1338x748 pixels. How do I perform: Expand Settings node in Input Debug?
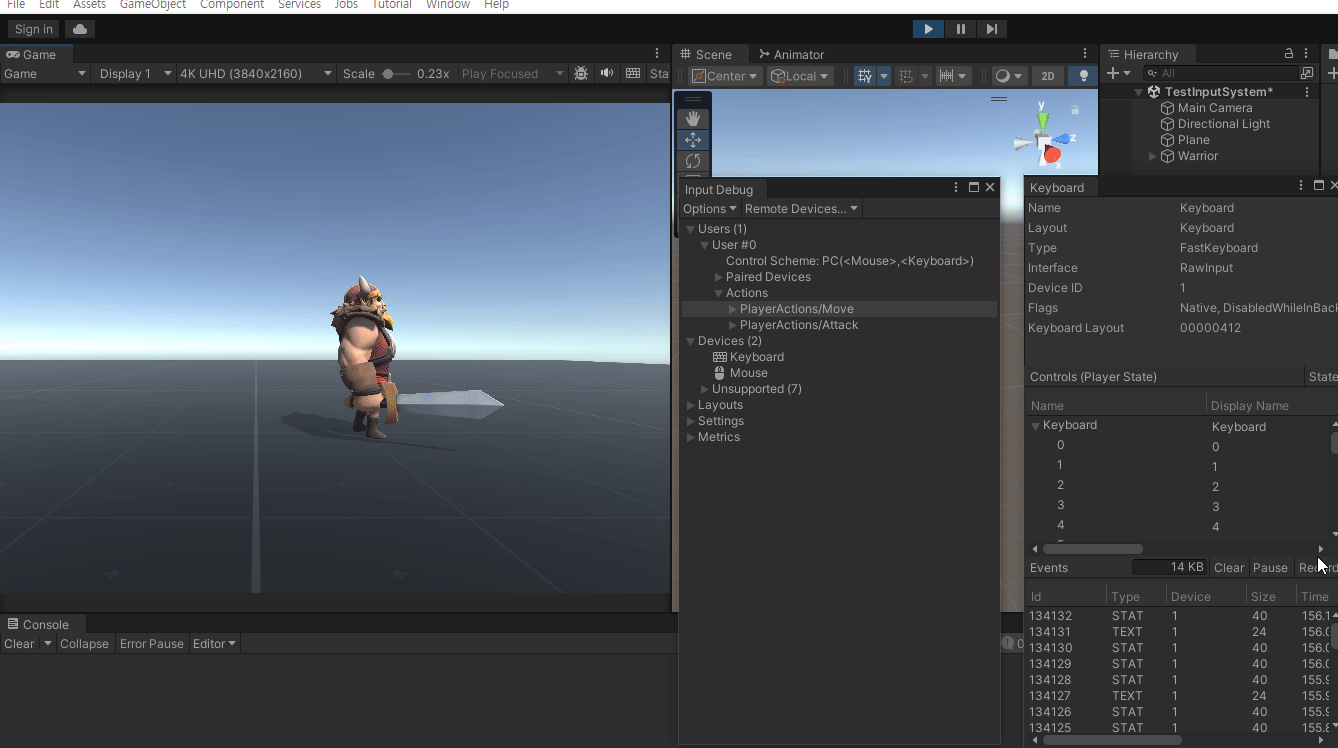(690, 421)
